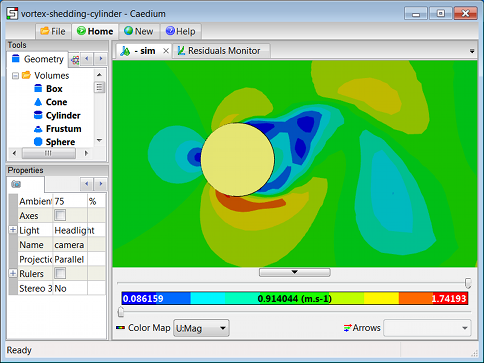The height and width of the screenshot is (363, 484).
Task: Click left arrow in Properties tab strip
Action: (87, 184)
